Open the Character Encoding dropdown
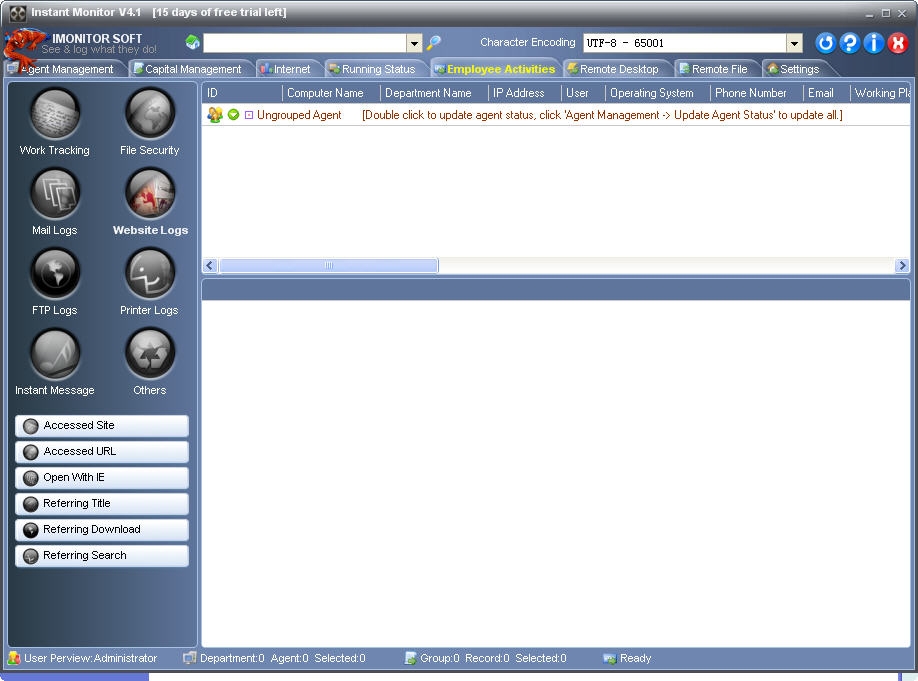The image size is (918, 681). [x=794, y=43]
